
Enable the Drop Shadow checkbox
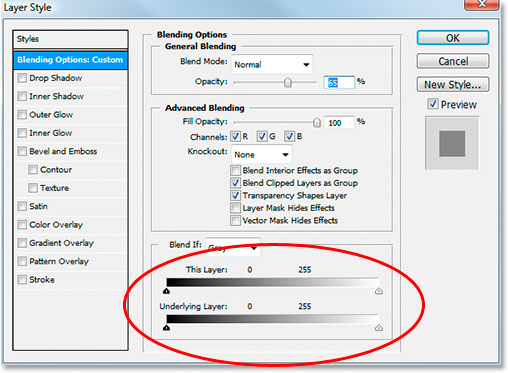tap(22, 78)
